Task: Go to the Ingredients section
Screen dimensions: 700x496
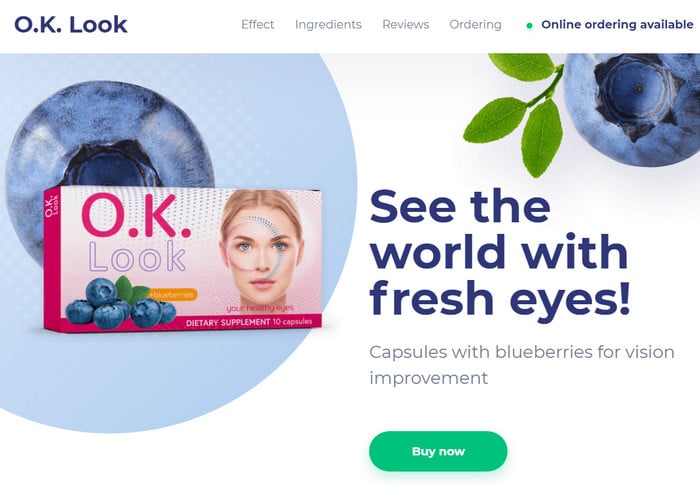Action: click(328, 25)
